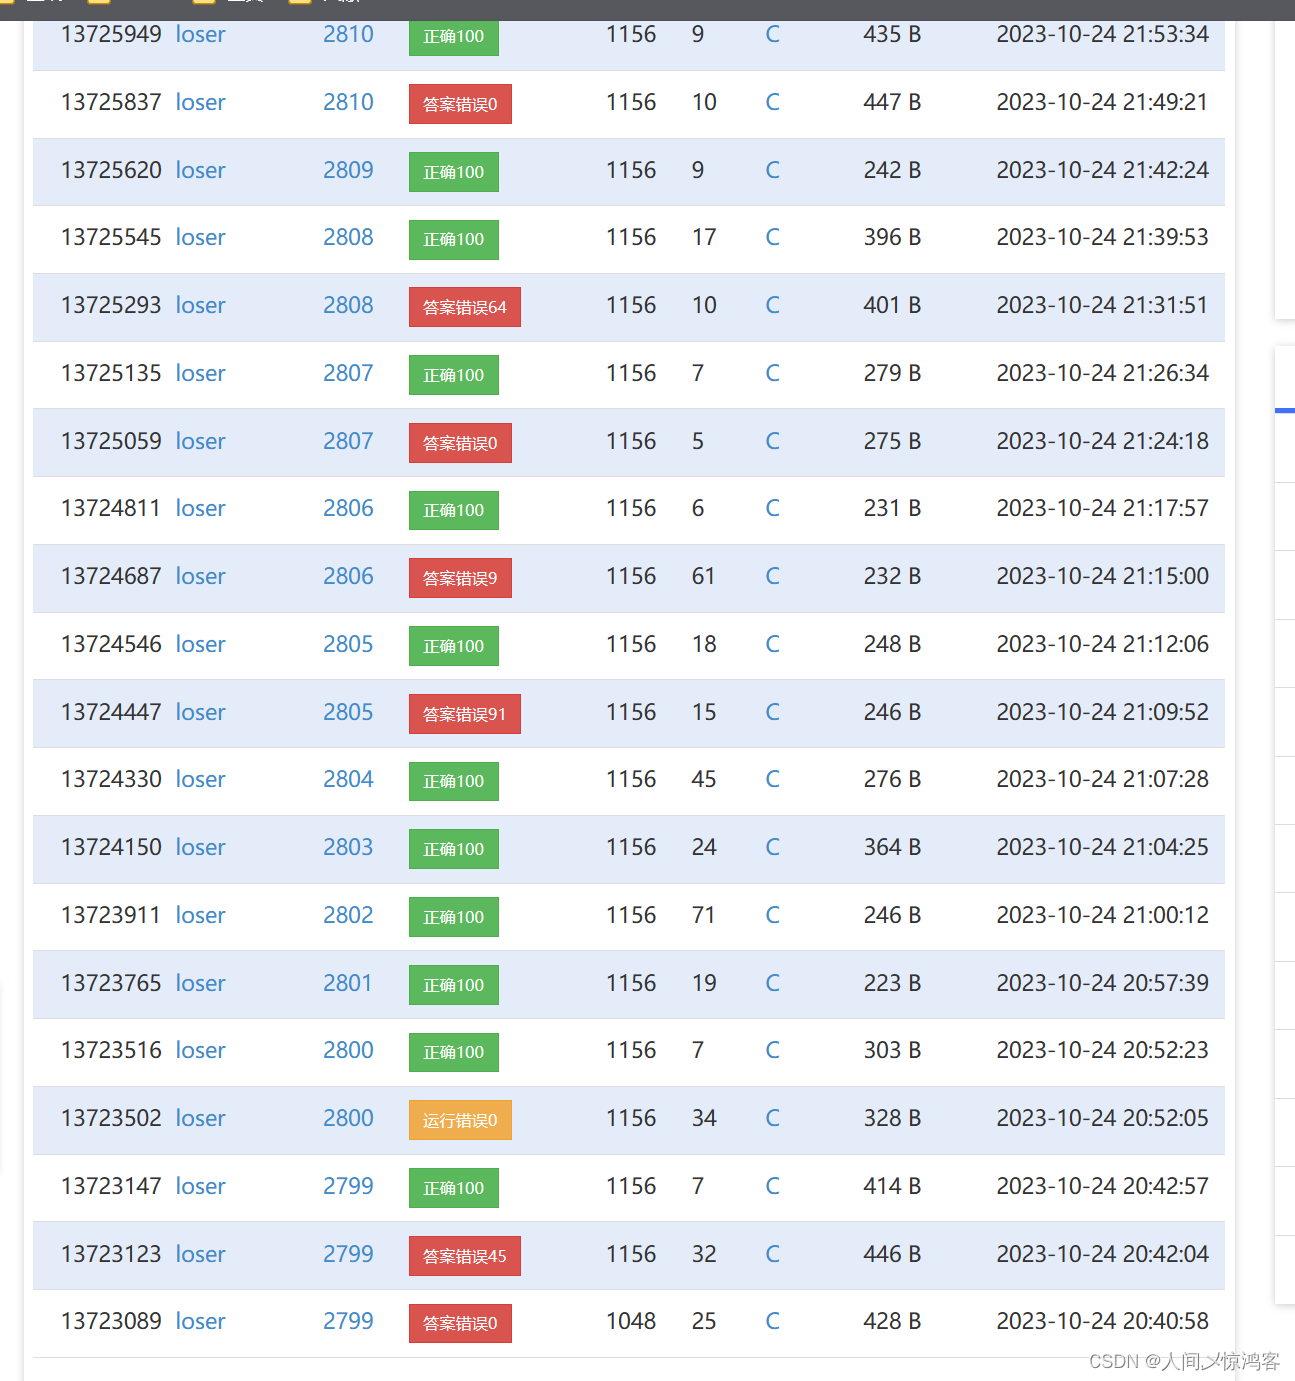Open loser user link in row 13723911
1295x1381 pixels.
(x=200, y=915)
